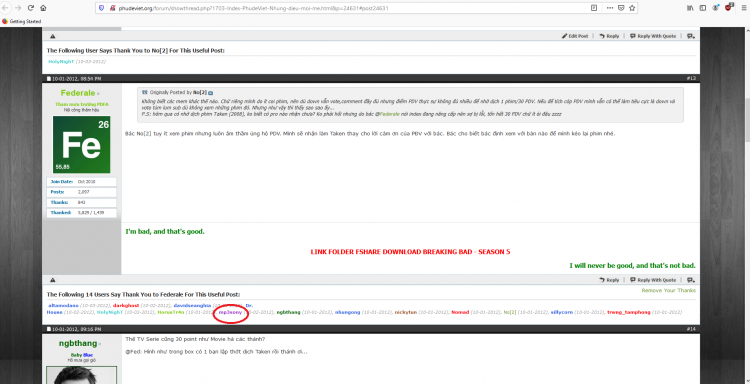Open the Firefox hamburger menu
750x384 pixels.
(743, 8)
